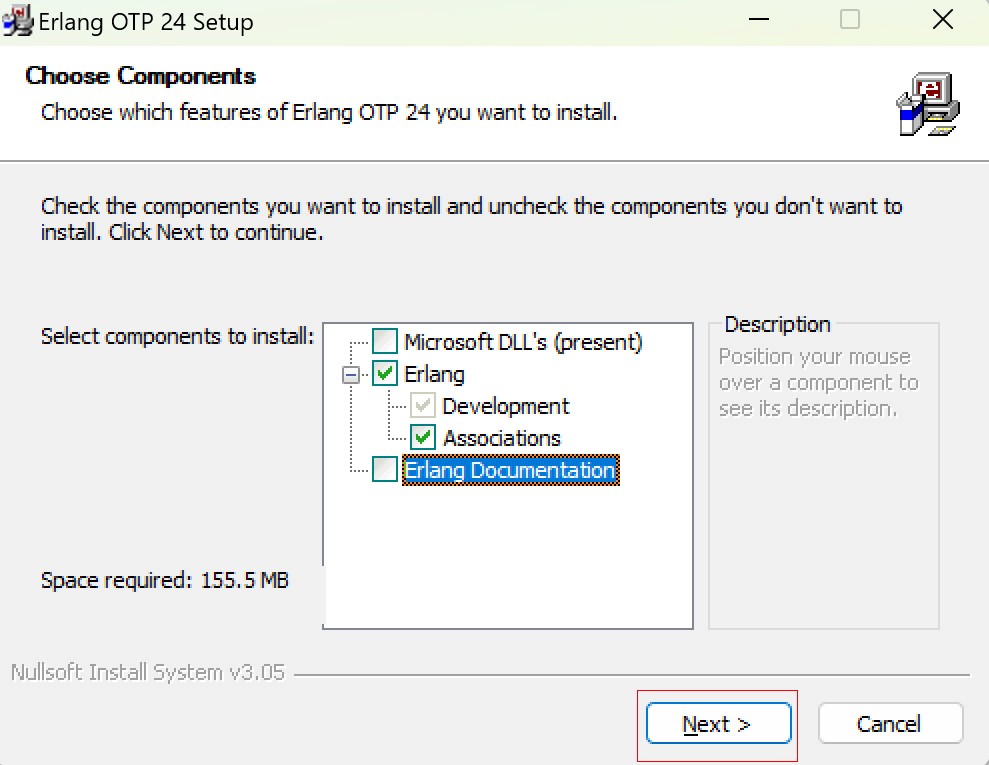This screenshot has width=989, height=765.
Task: Click the Space required: 155.5 MB text
Action: point(165,580)
